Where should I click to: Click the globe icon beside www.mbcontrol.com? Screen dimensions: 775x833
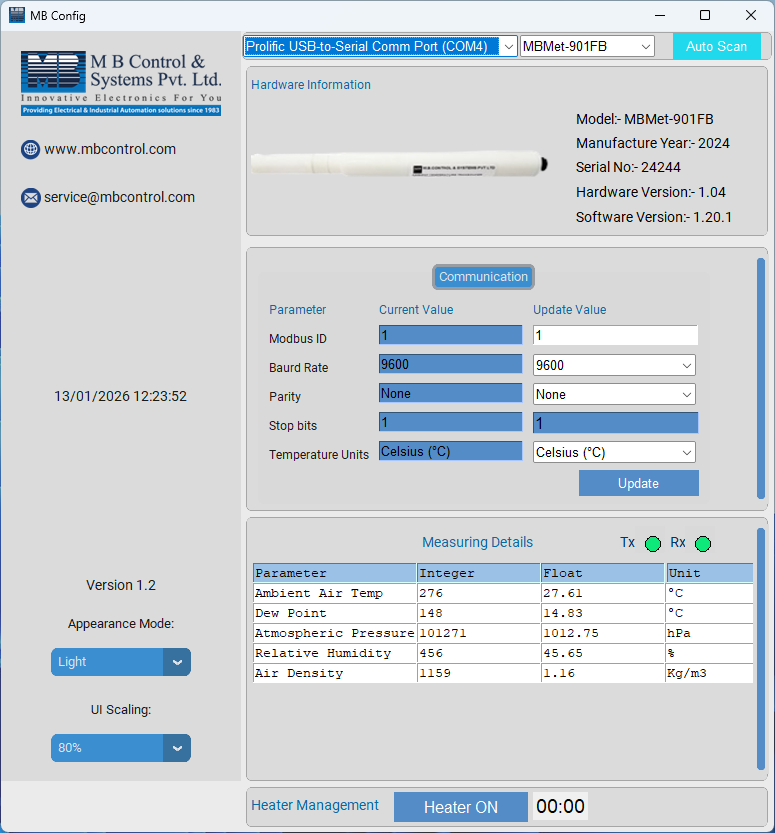pyautogui.click(x=30, y=150)
